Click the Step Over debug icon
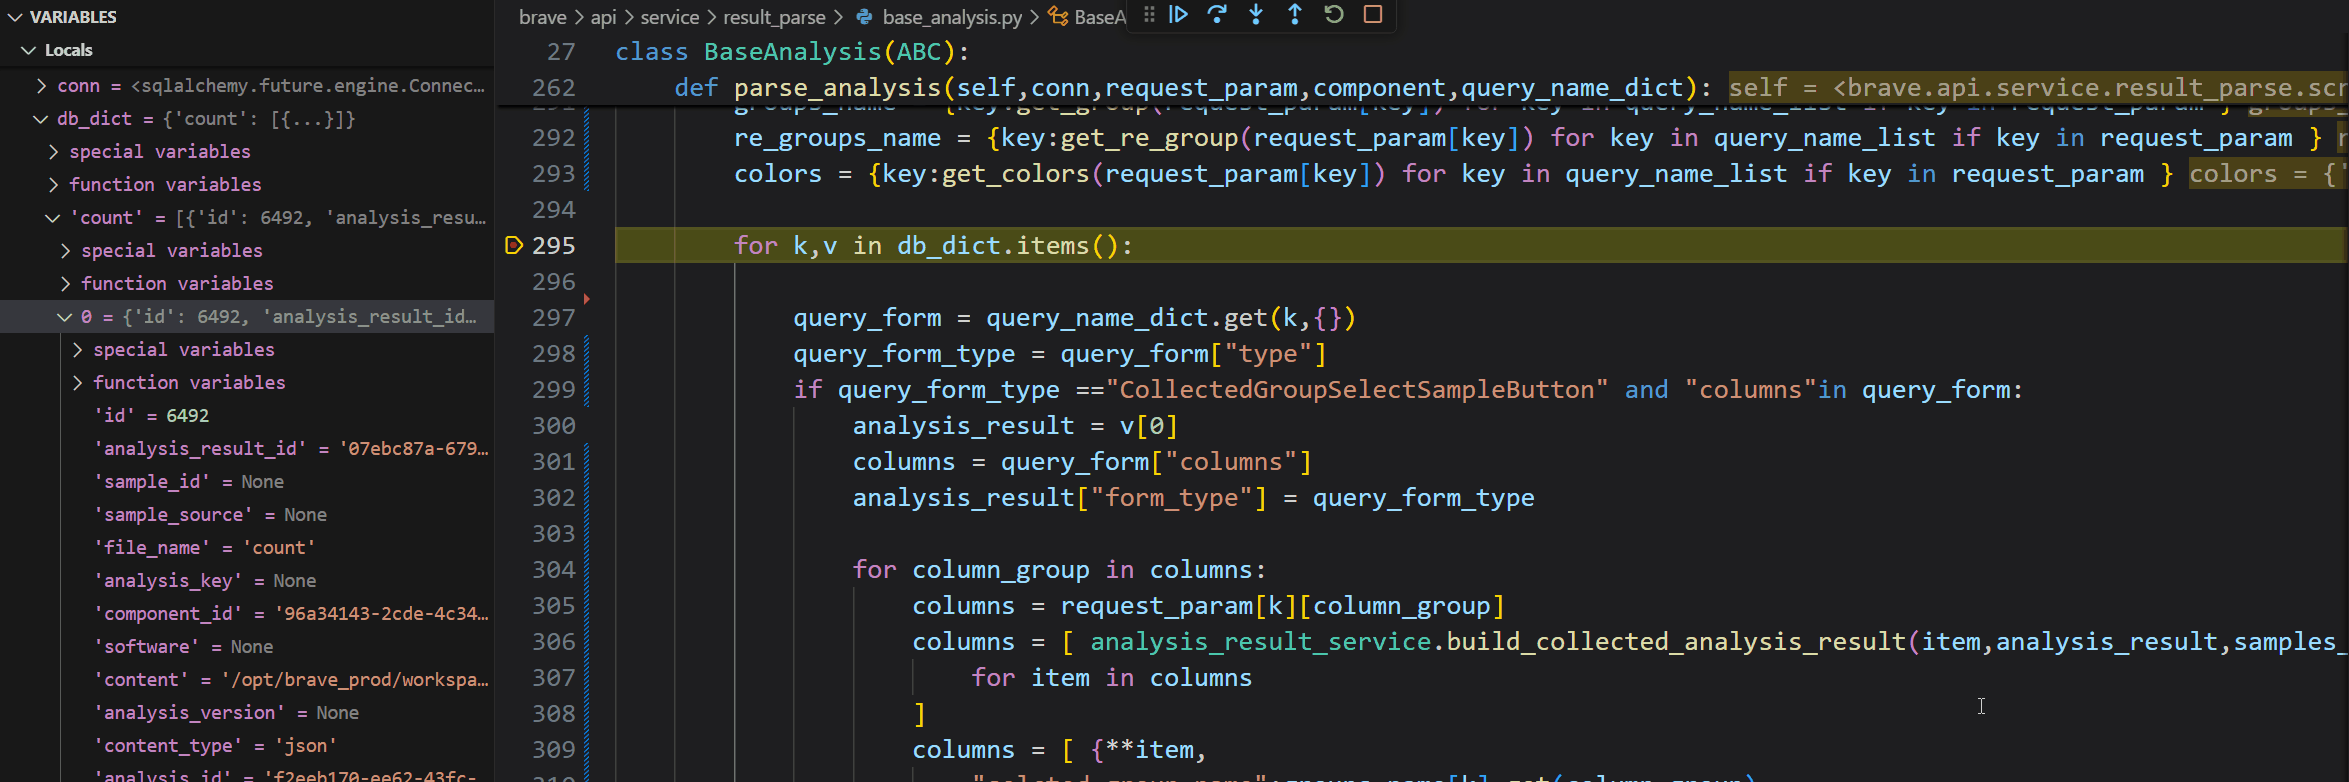This screenshot has height=782, width=2349. pyautogui.click(x=1217, y=15)
